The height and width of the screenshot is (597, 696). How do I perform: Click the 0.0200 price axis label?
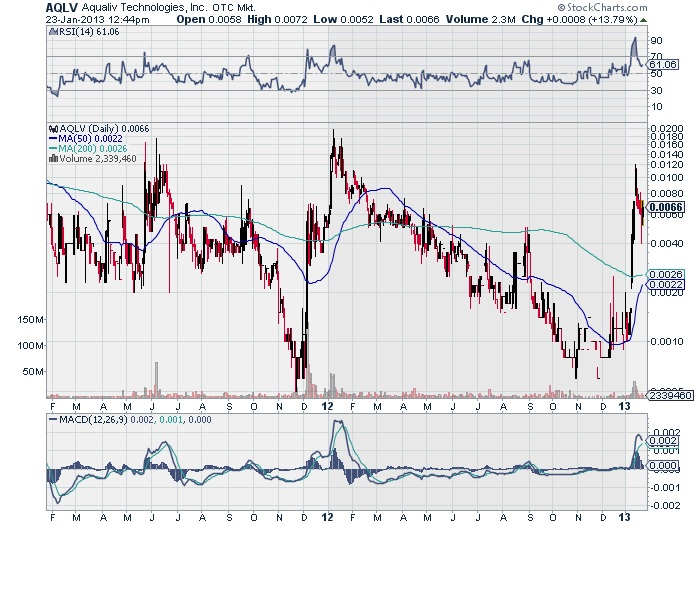[666, 129]
